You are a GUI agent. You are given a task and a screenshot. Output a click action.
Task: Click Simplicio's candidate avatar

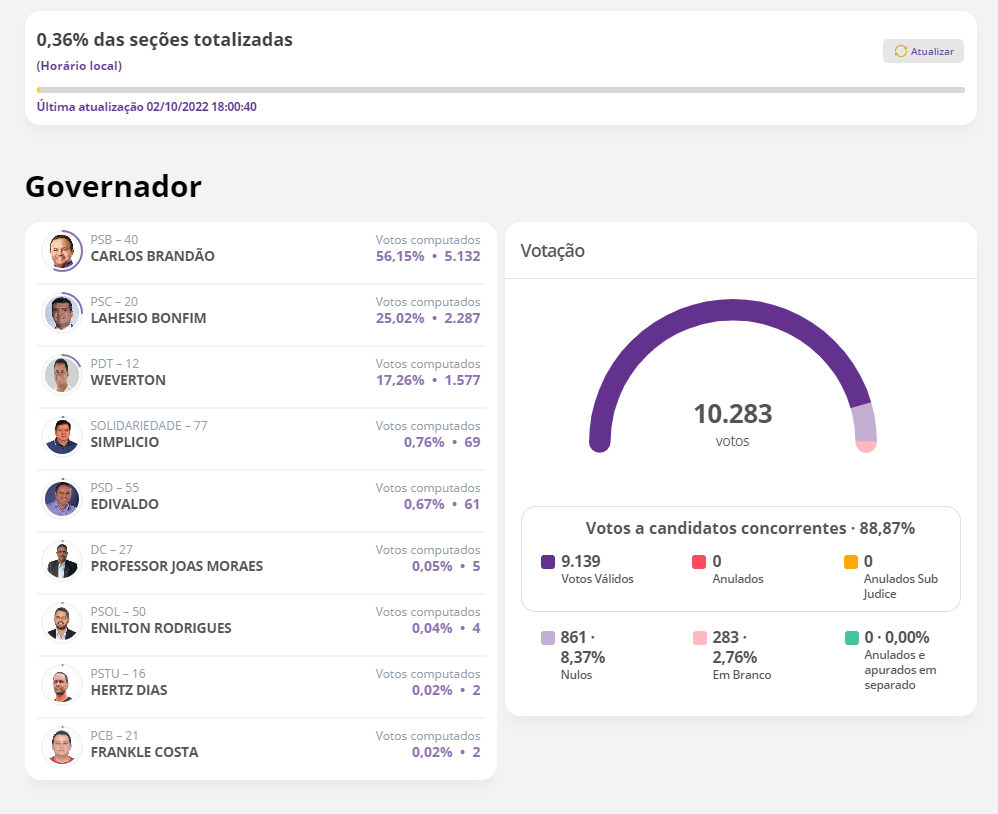(x=62, y=437)
